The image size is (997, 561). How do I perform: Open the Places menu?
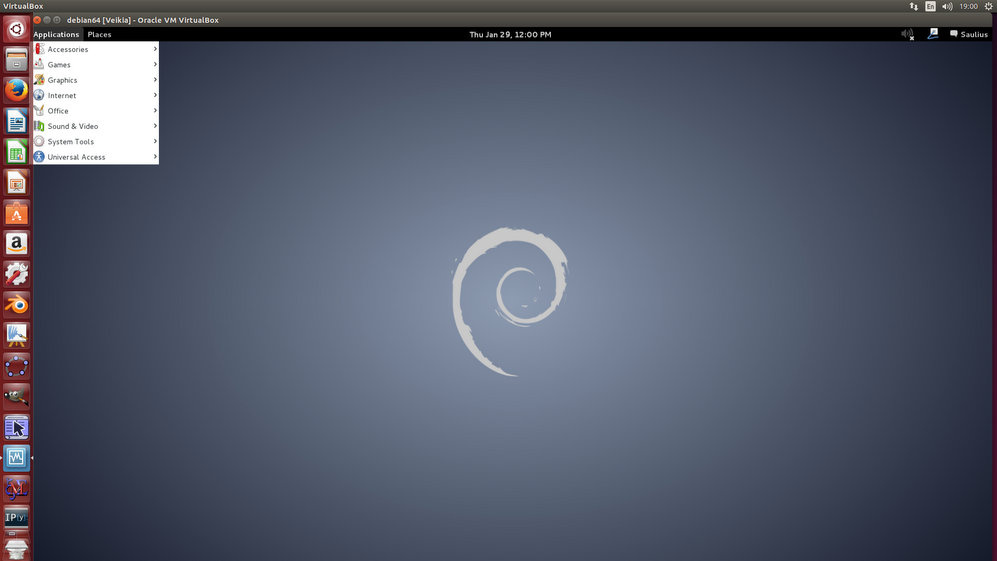coord(99,34)
